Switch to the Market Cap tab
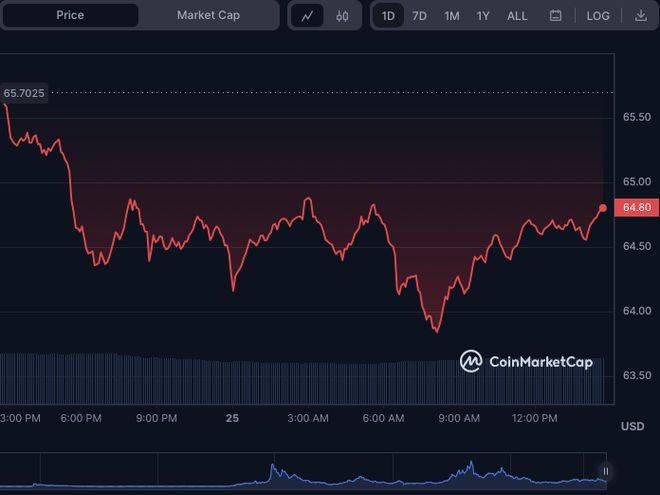This screenshot has height=495, width=660. point(208,16)
